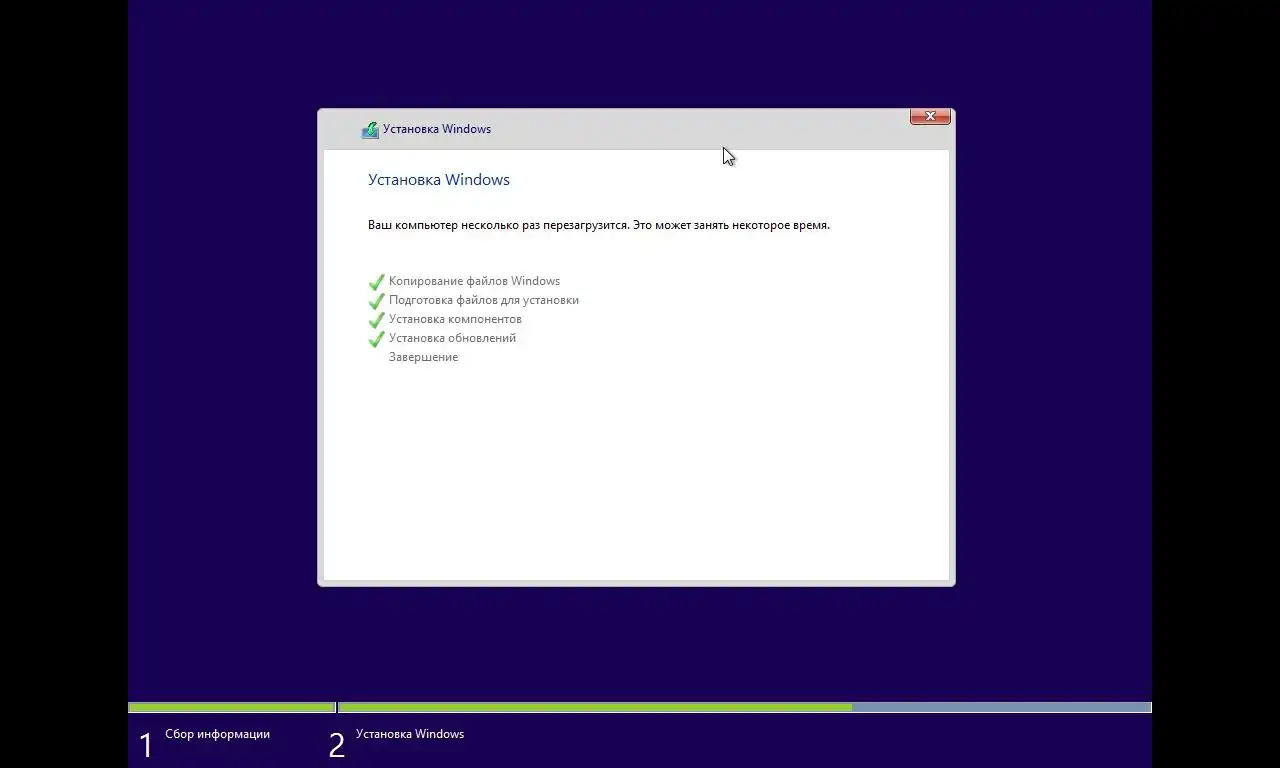Click the bottom Установка Windows stage label
Image resolution: width=1280 pixels, height=768 pixels.
tap(410, 734)
